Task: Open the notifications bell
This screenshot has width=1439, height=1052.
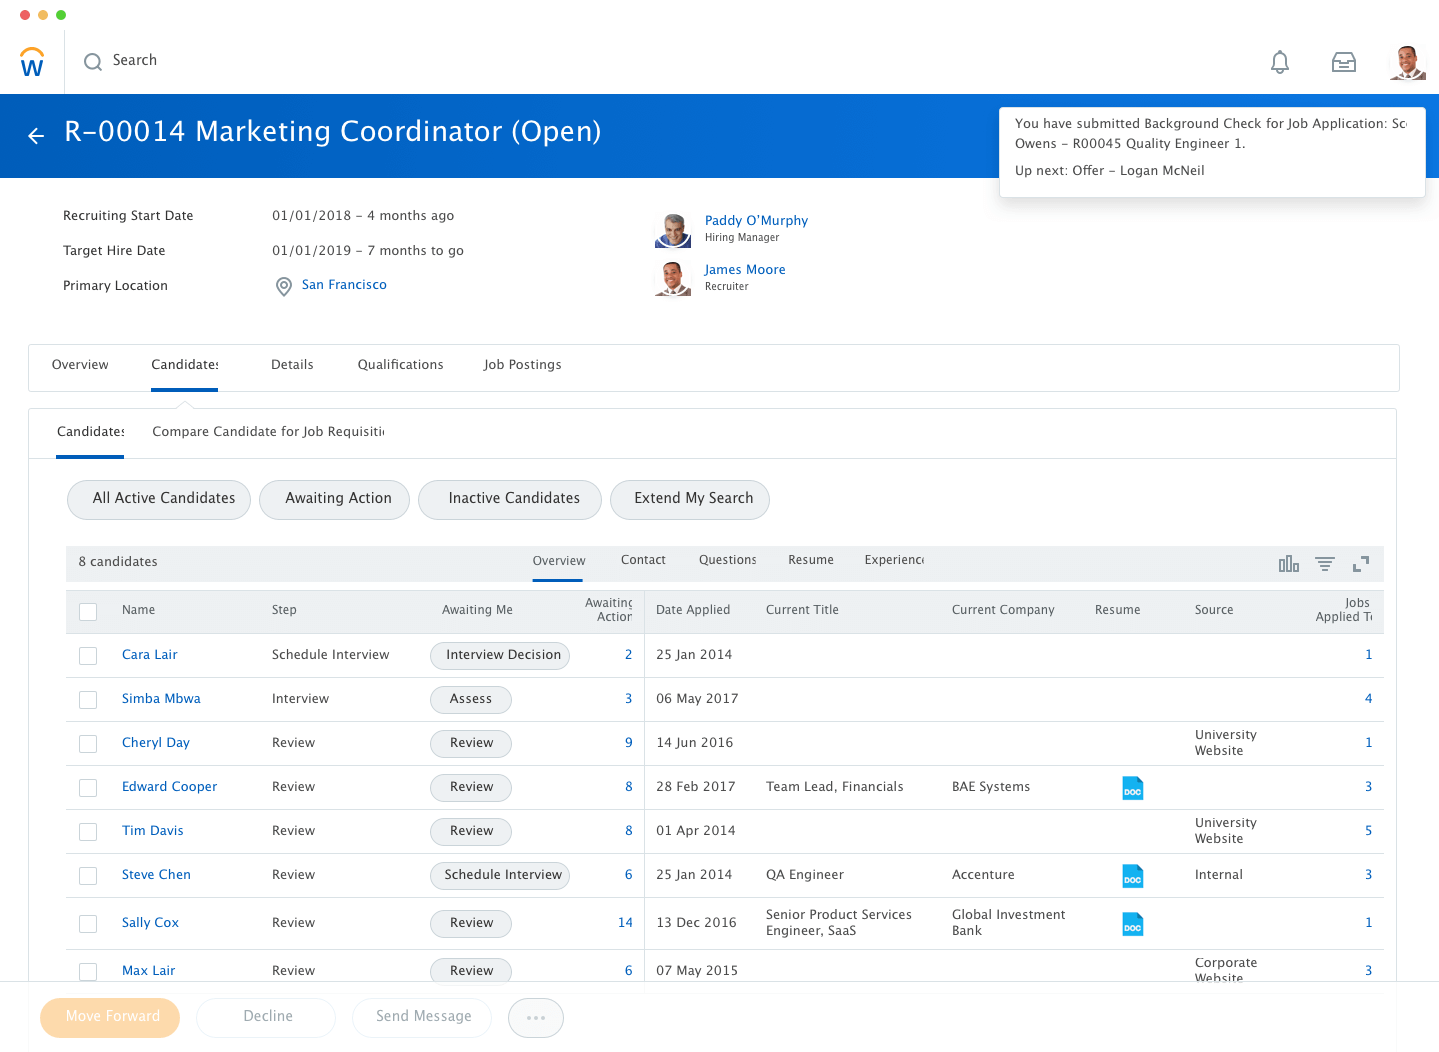Action: (x=1280, y=62)
